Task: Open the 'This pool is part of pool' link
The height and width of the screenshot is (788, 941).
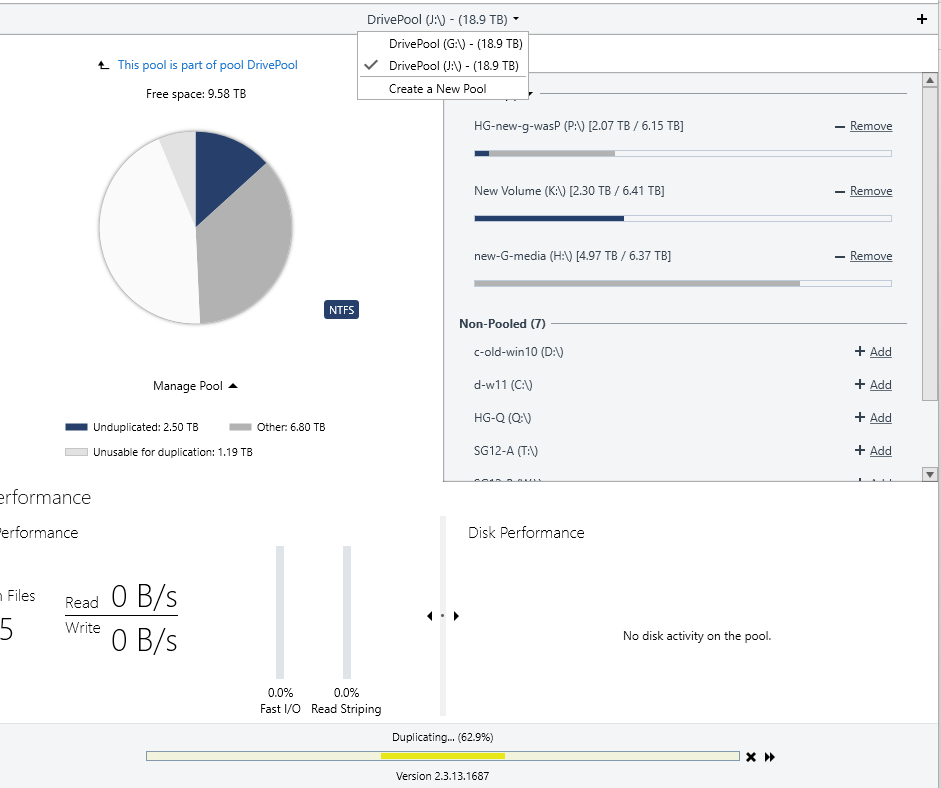Action: click(207, 65)
